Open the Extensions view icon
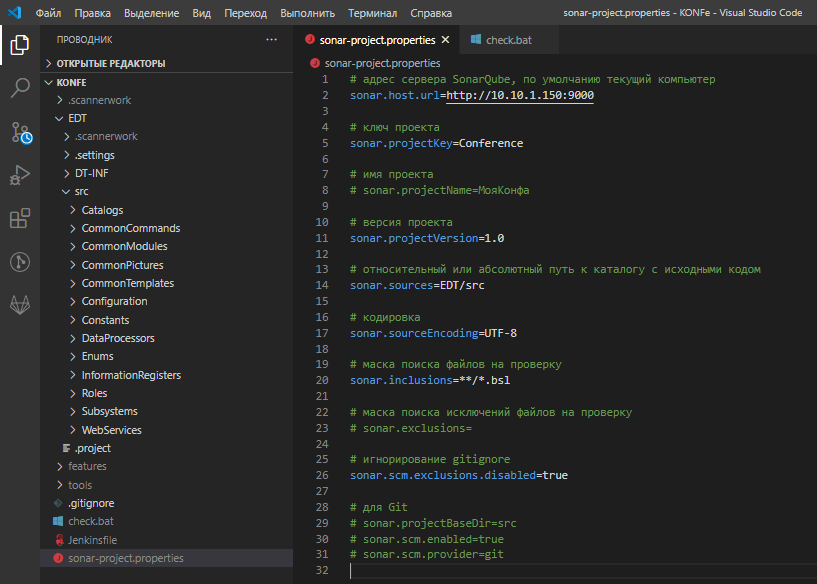 click(x=20, y=219)
